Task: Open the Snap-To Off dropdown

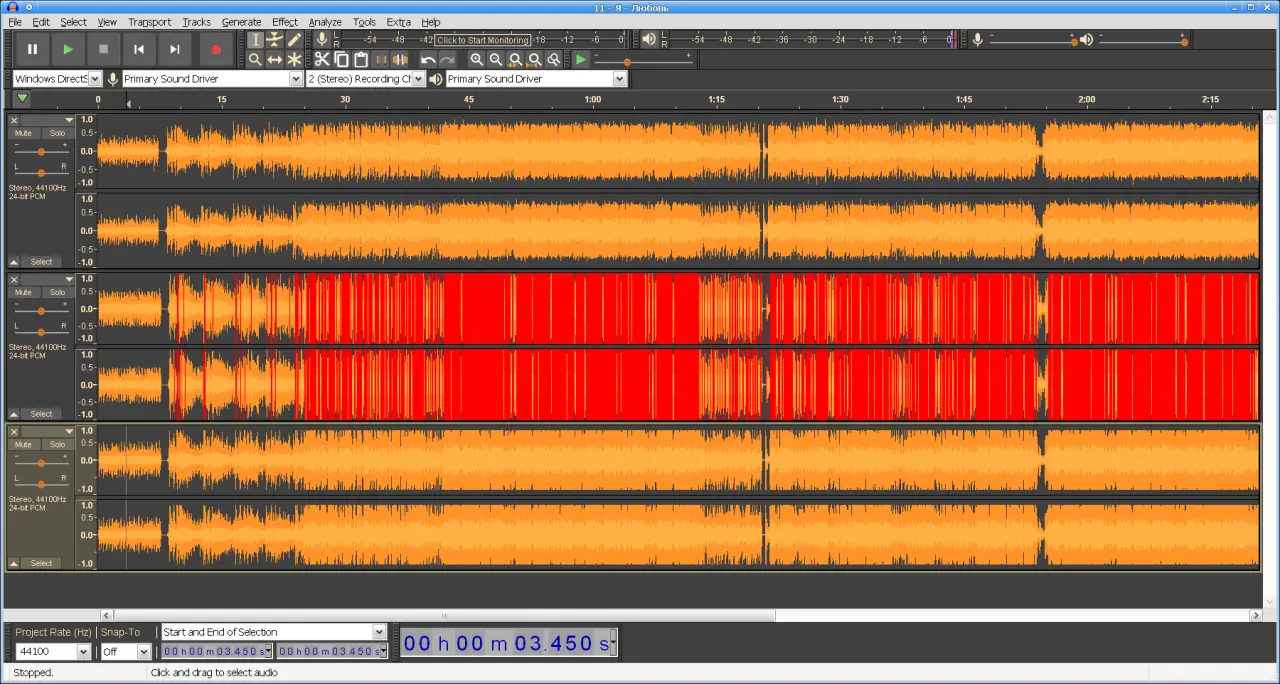Action: pyautogui.click(x=125, y=651)
